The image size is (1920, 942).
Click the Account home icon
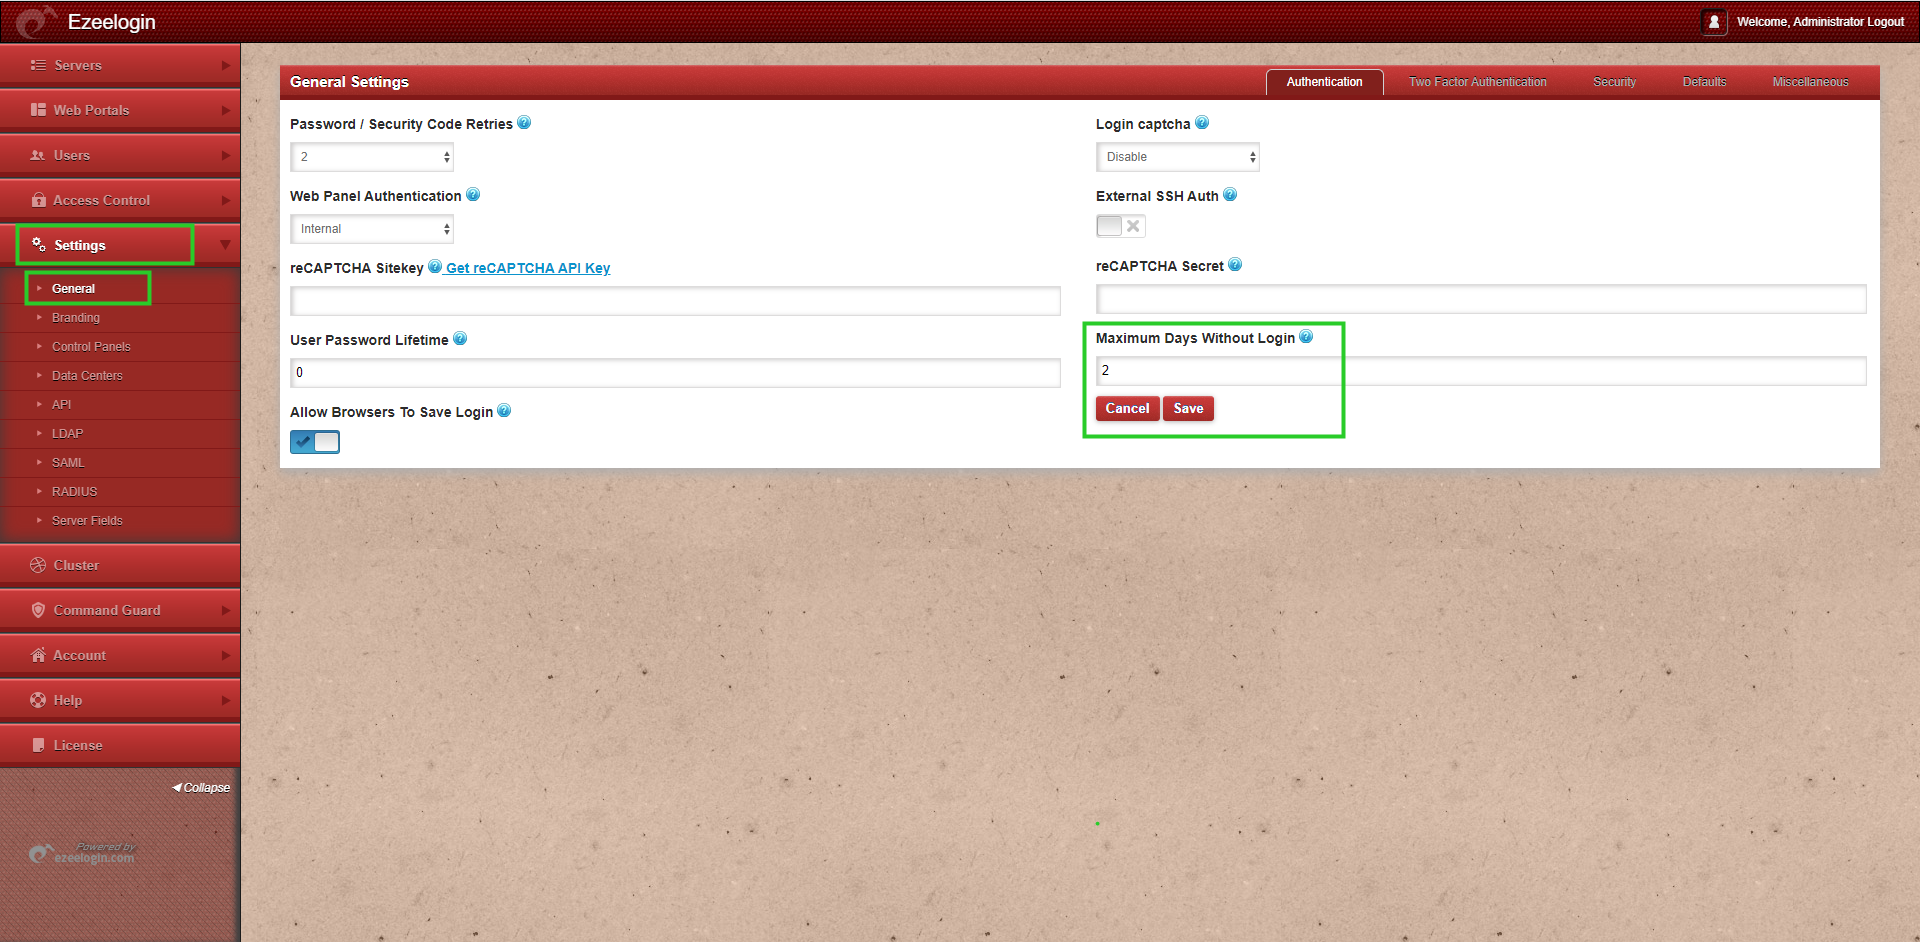tap(38, 655)
